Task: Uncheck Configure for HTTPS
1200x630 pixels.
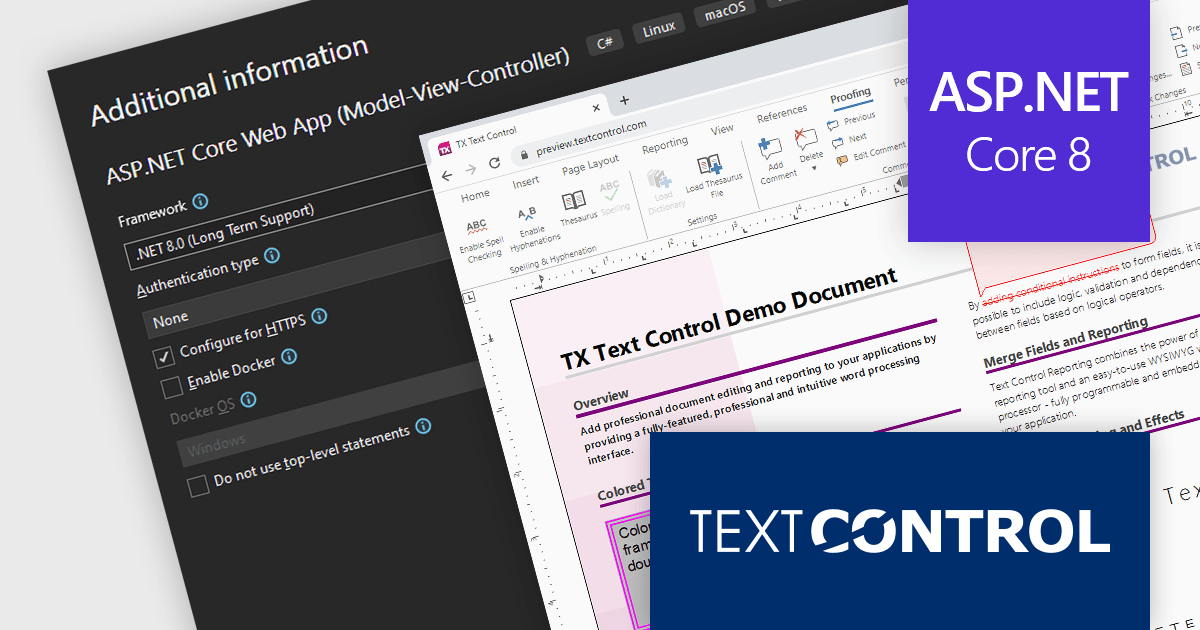Action: click(x=163, y=356)
